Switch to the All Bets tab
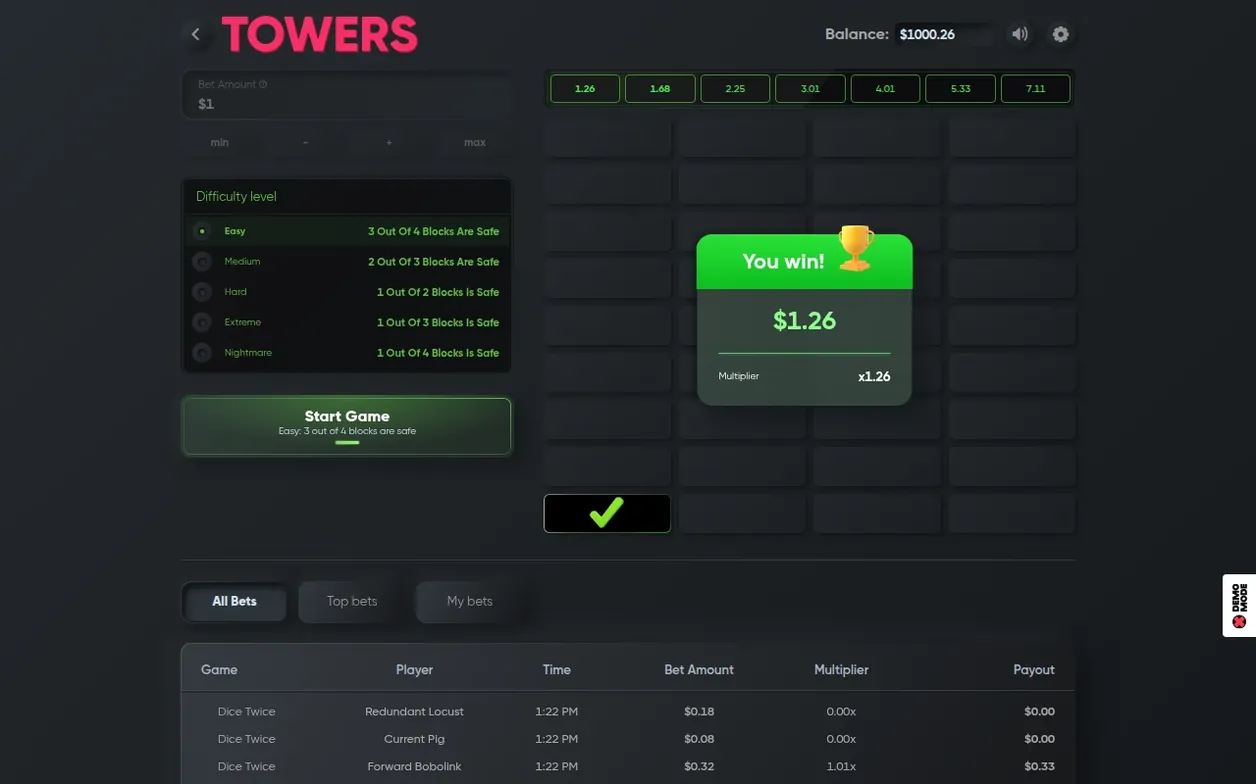Screen dimensions: 1256x784 coord(234,601)
